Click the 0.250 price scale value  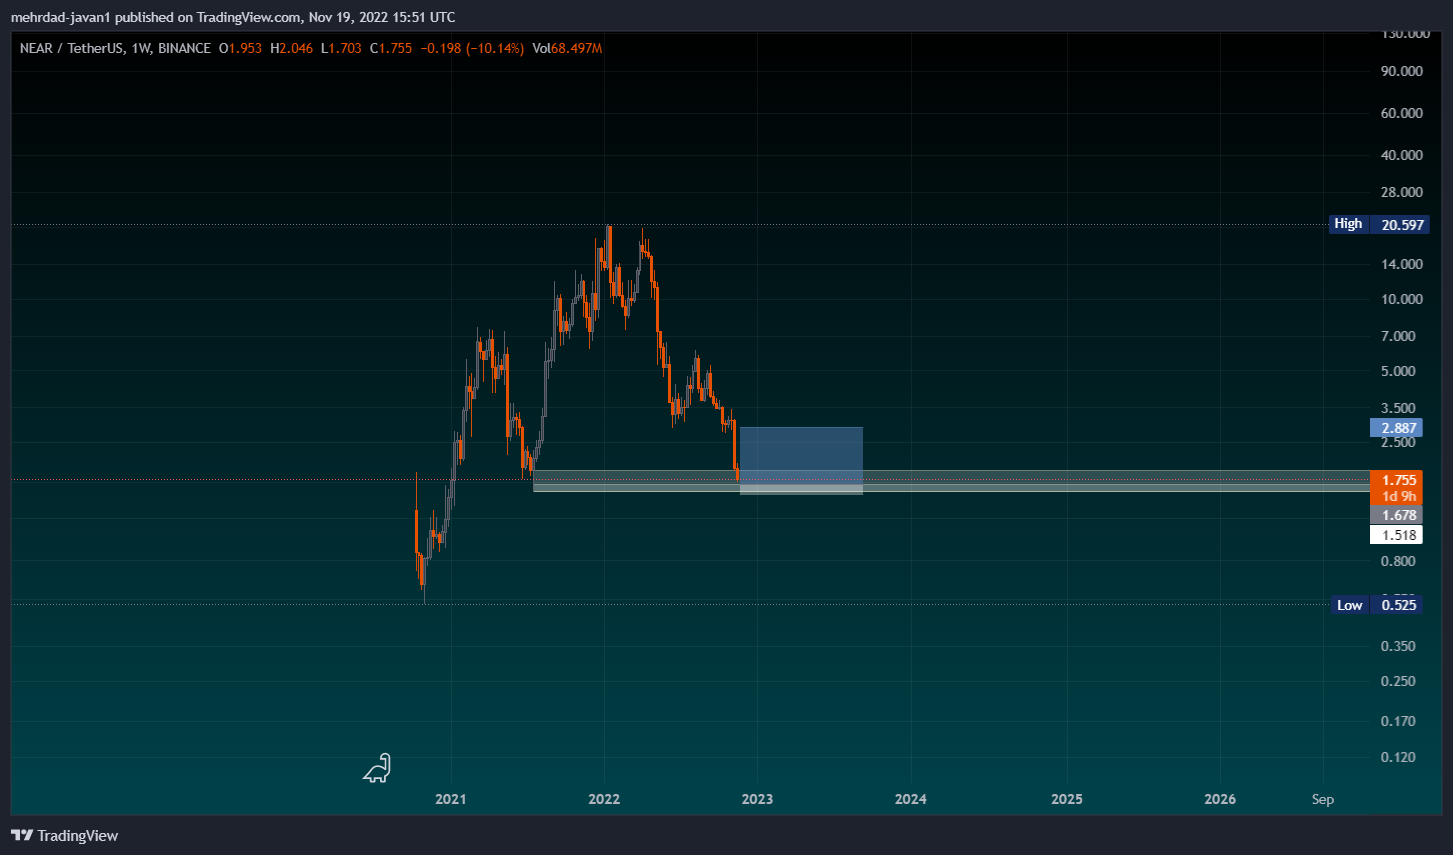pos(1399,681)
